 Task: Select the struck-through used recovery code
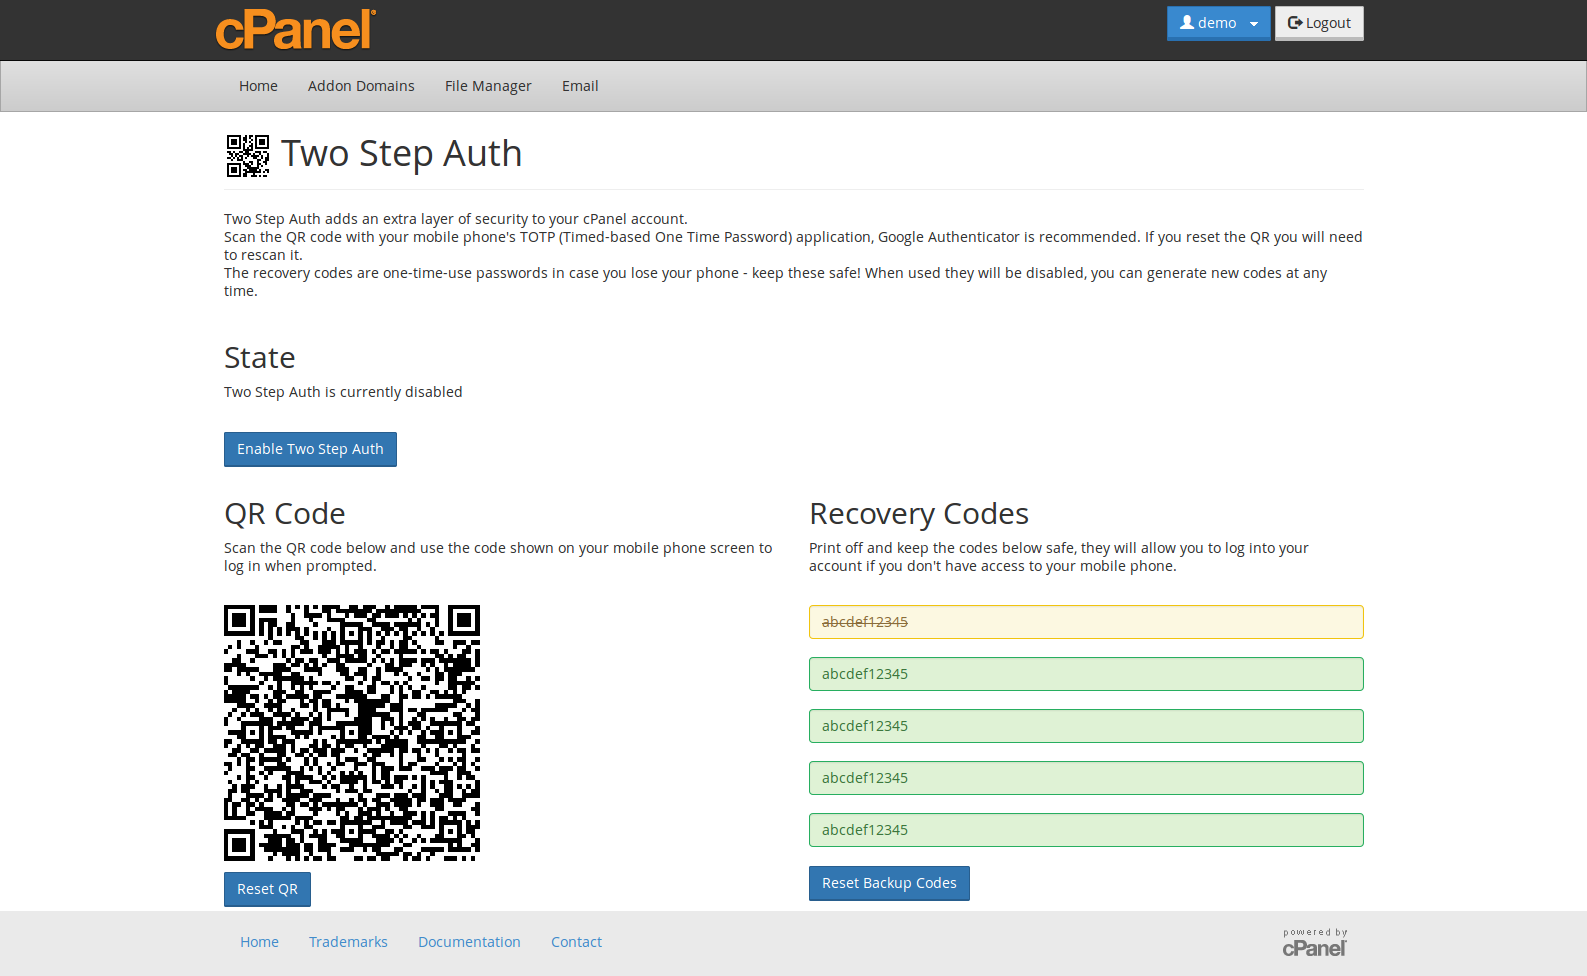tap(1086, 622)
